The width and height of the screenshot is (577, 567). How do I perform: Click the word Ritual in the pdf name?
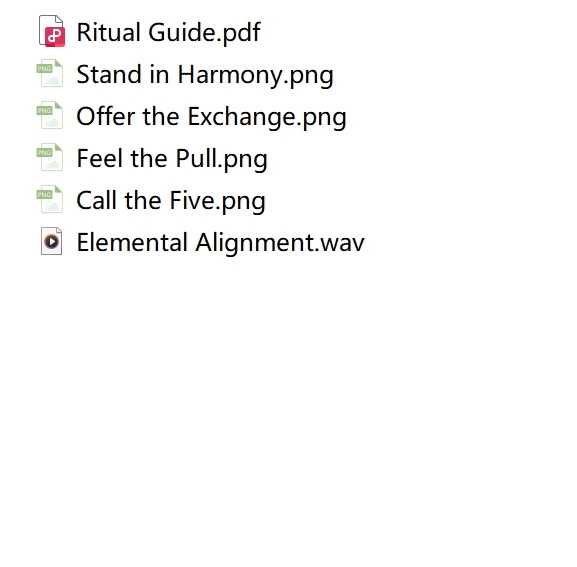click(109, 32)
